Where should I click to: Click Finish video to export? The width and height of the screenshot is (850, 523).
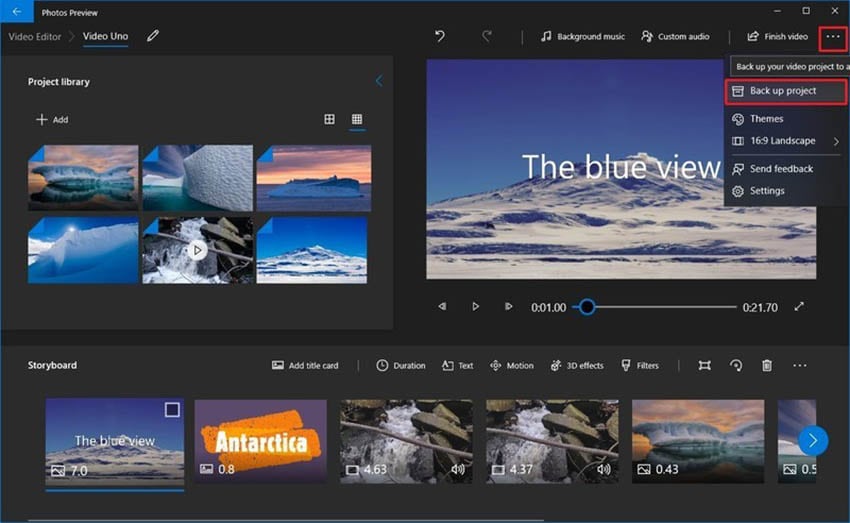[x=777, y=36]
